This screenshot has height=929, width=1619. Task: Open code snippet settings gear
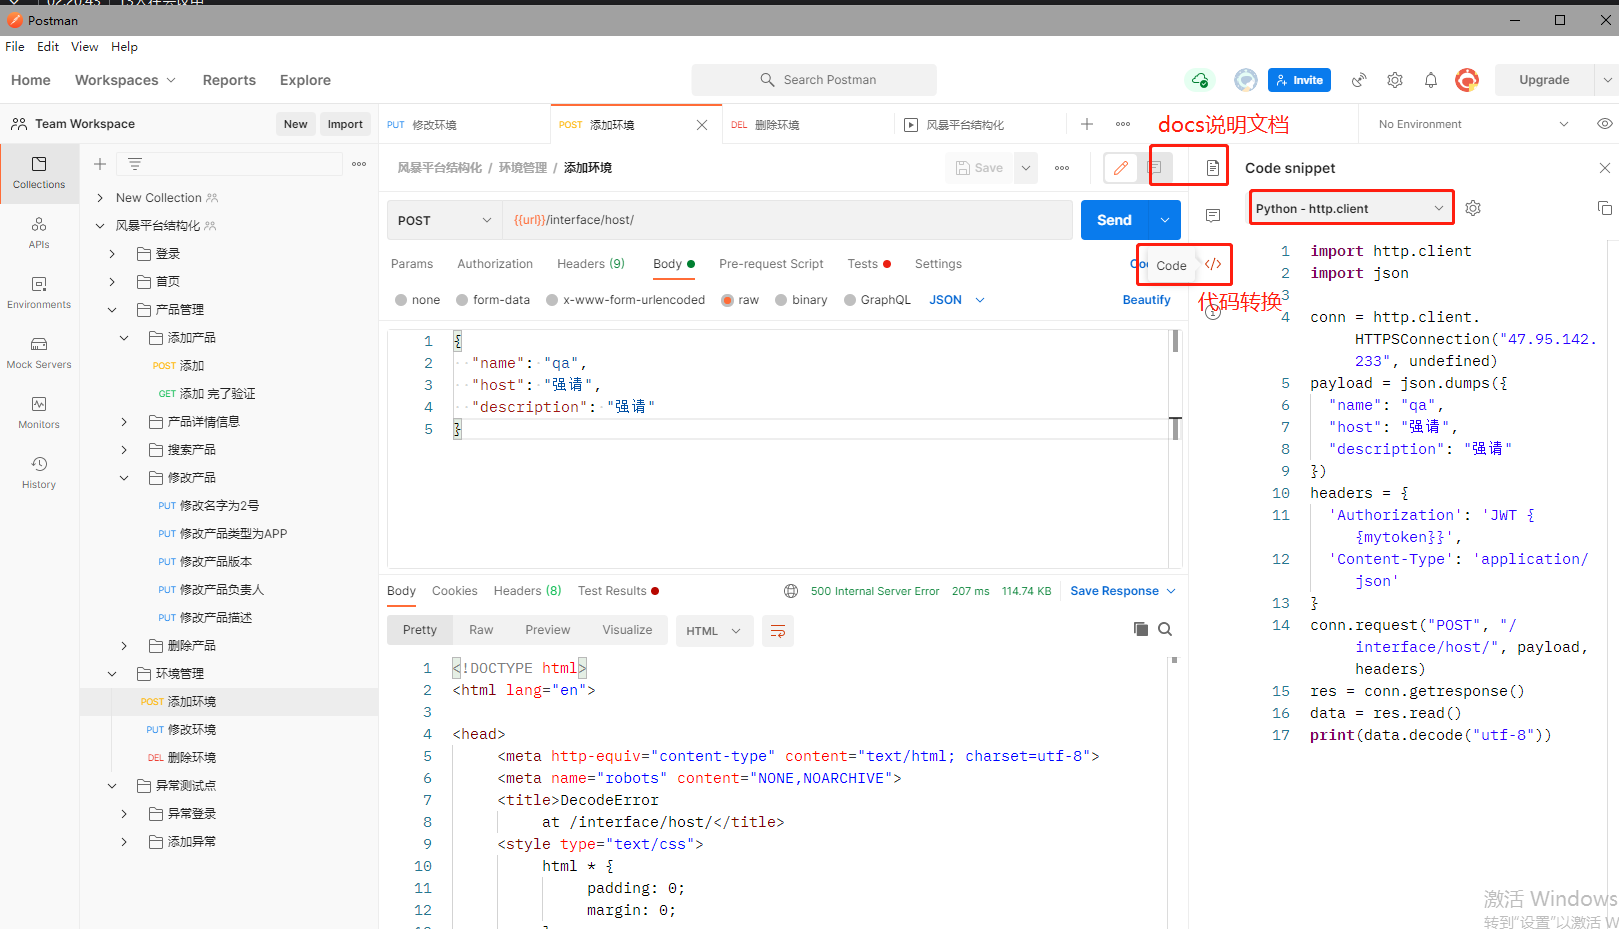coord(1473,208)
